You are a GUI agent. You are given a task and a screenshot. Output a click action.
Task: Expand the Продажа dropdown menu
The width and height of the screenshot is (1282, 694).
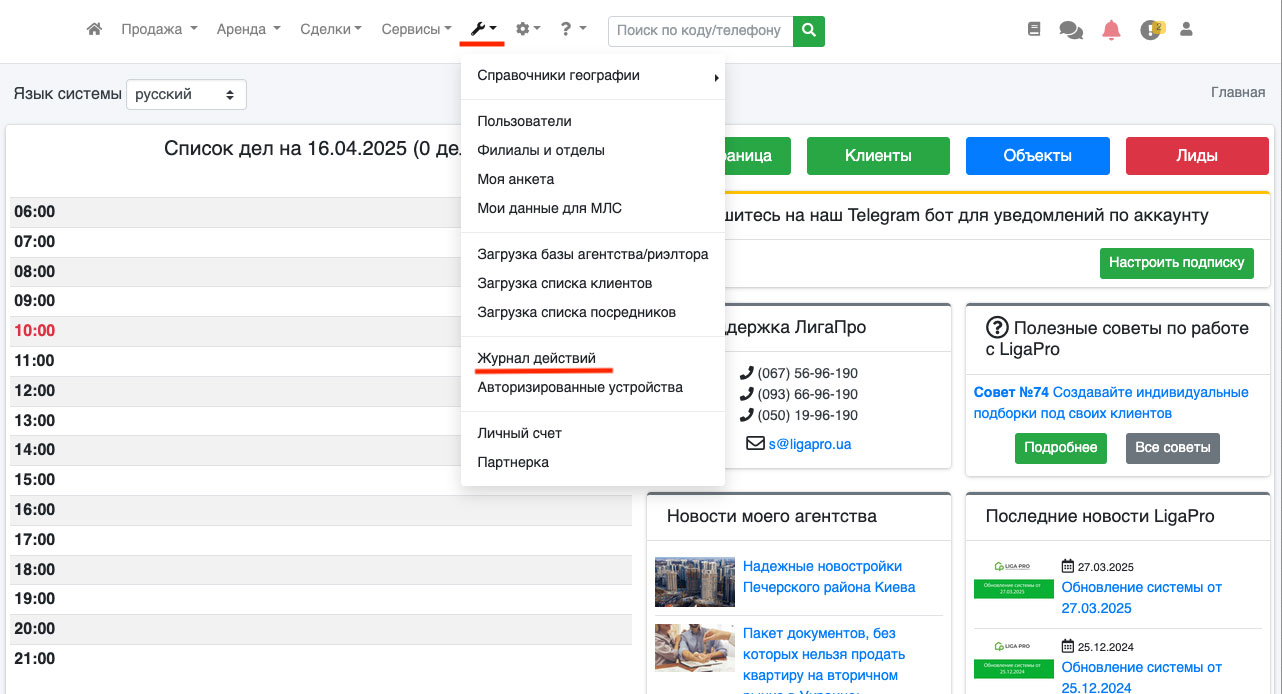click(159, 30)
